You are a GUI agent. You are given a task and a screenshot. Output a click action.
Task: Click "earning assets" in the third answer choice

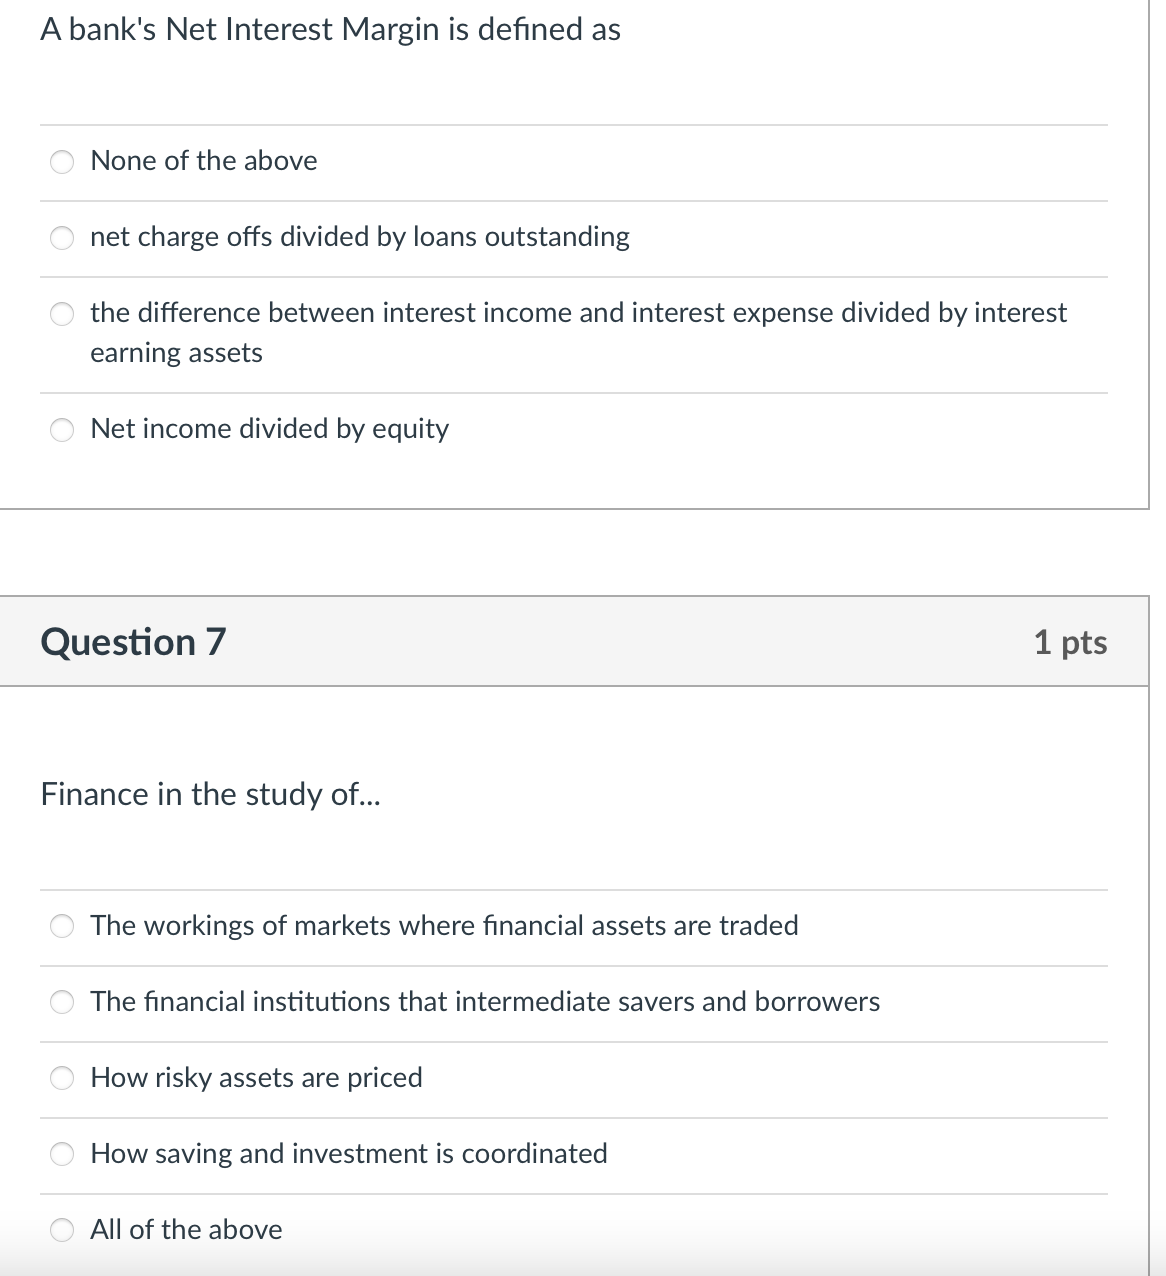click(176, 353)
